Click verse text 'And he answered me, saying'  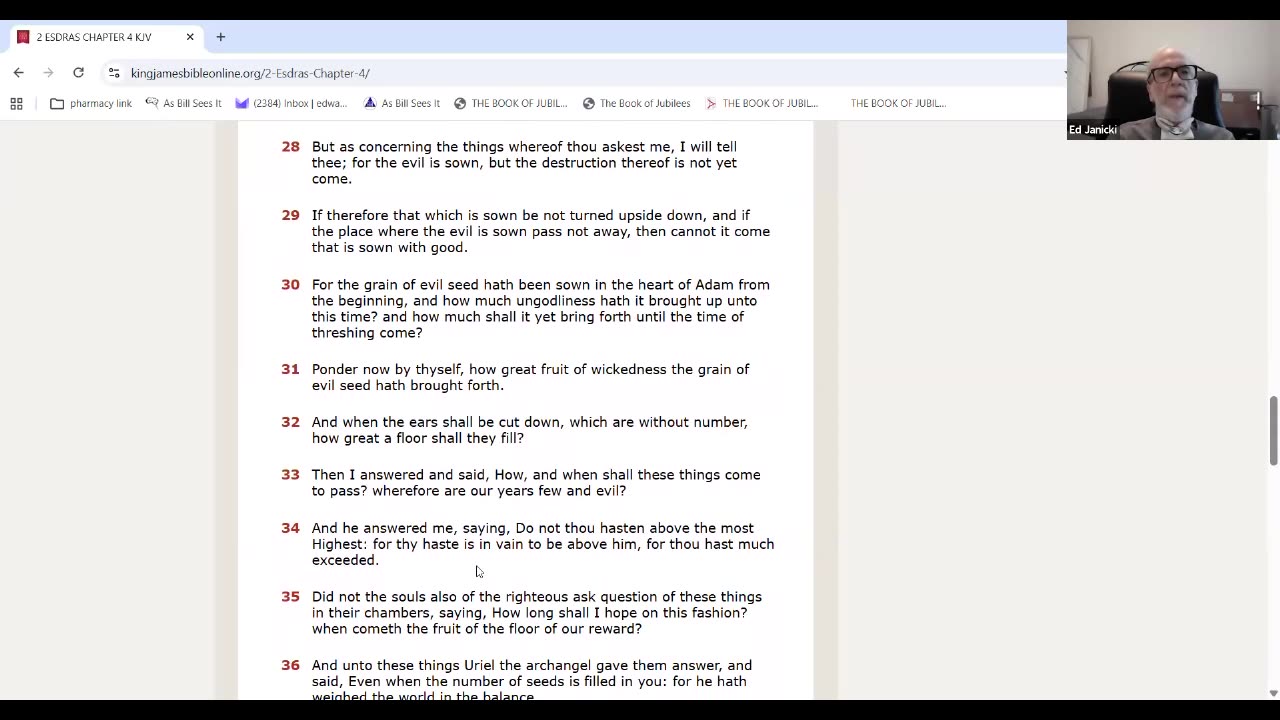coord(543,544)
